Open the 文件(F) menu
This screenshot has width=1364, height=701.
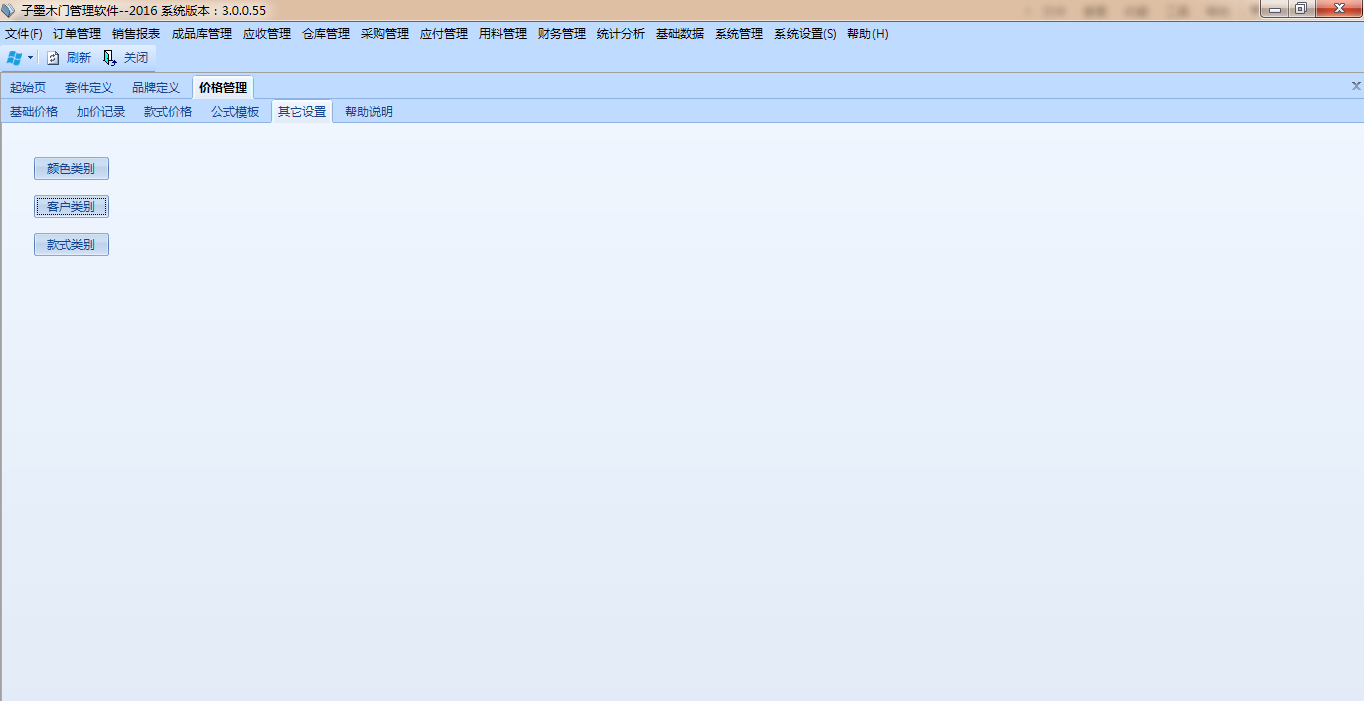click(24, 34)
